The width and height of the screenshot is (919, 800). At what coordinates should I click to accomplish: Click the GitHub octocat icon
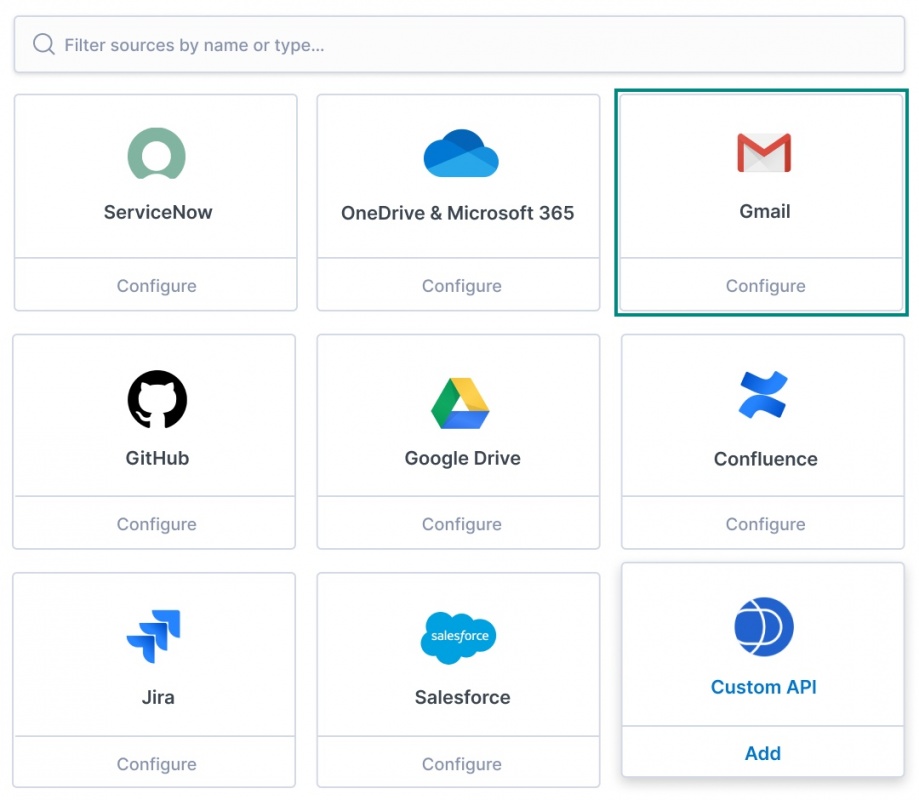157,399
